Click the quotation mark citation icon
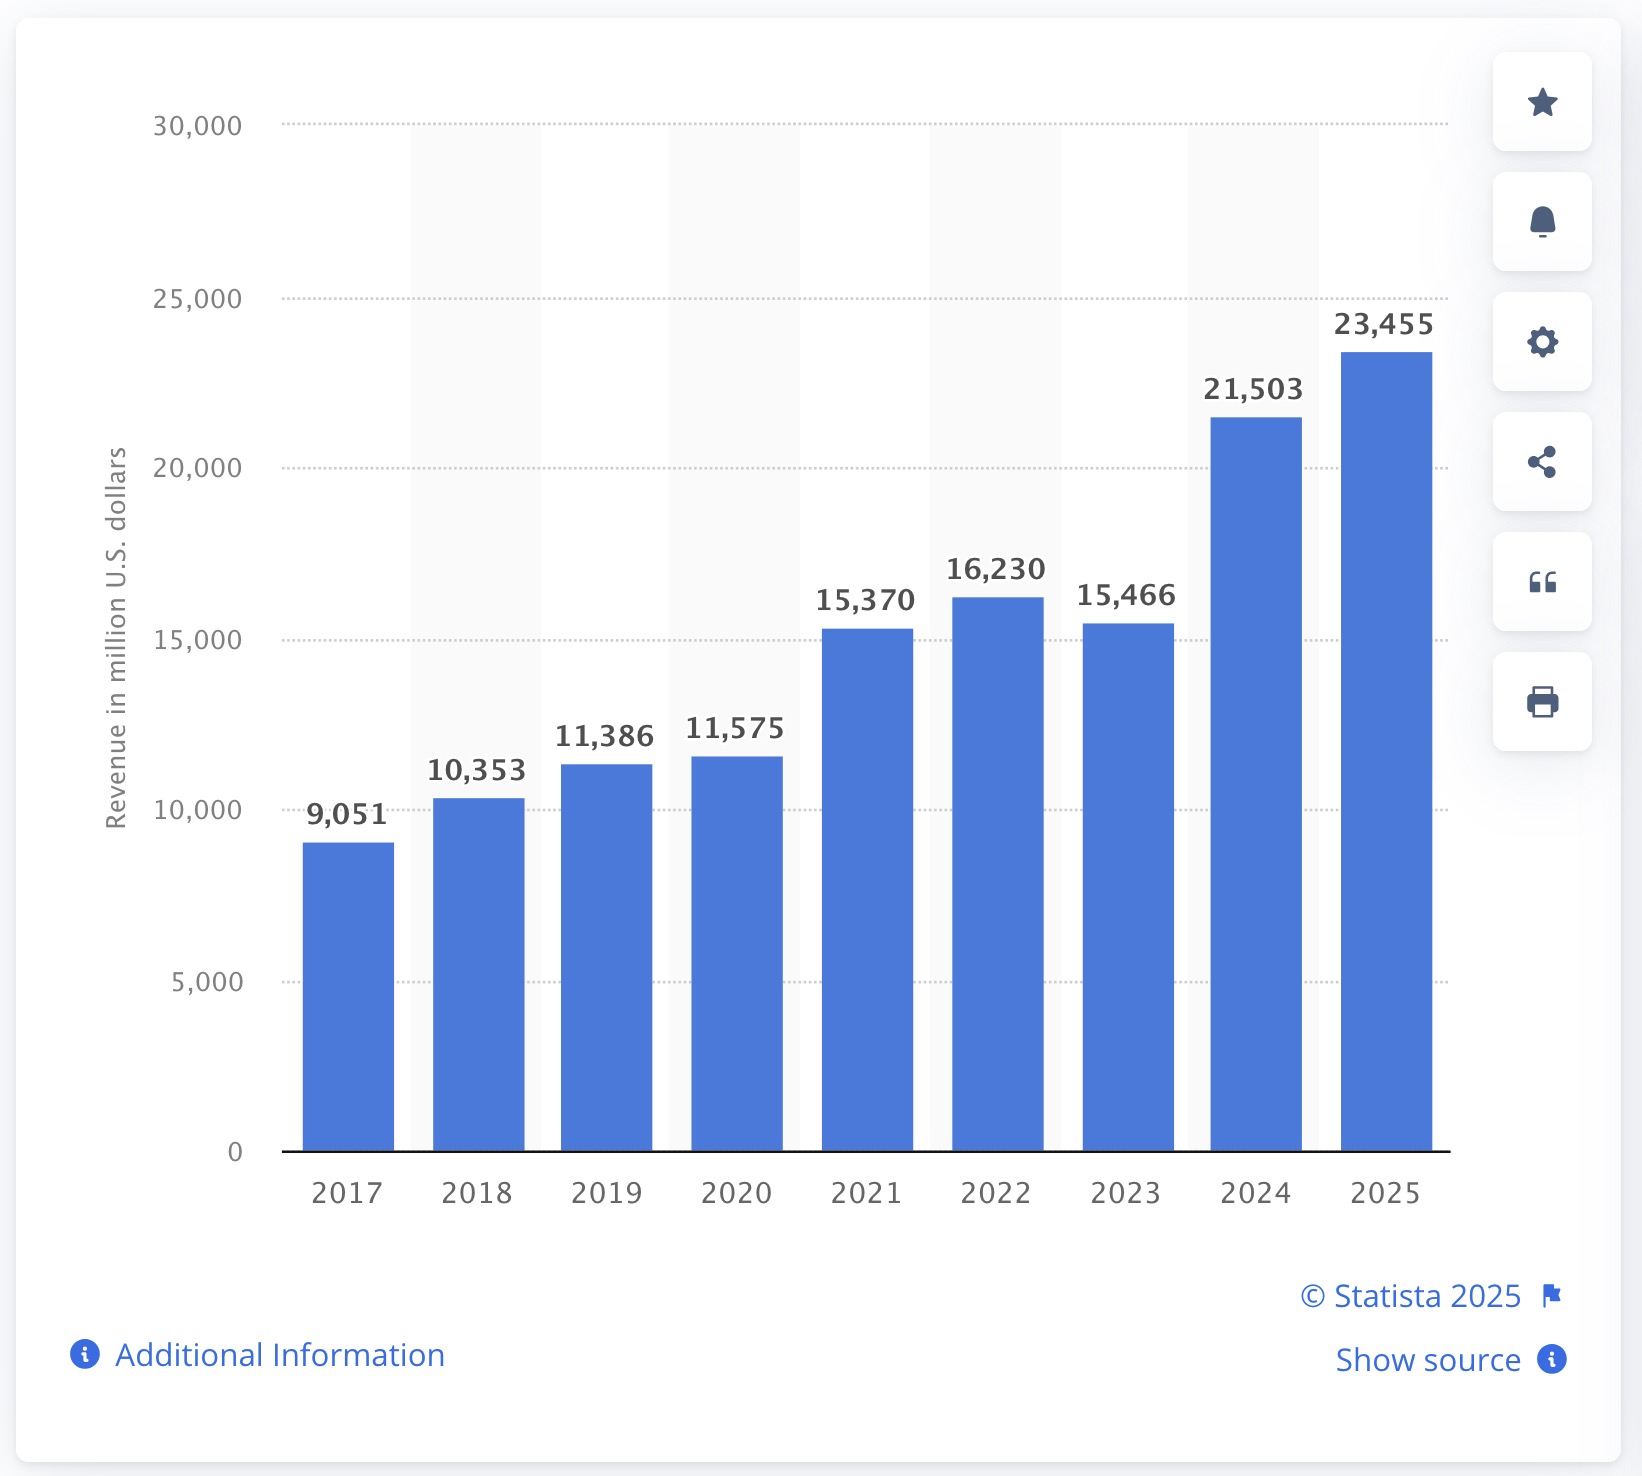This screenshot has width=1642, height=1476. click(1542, 582)
